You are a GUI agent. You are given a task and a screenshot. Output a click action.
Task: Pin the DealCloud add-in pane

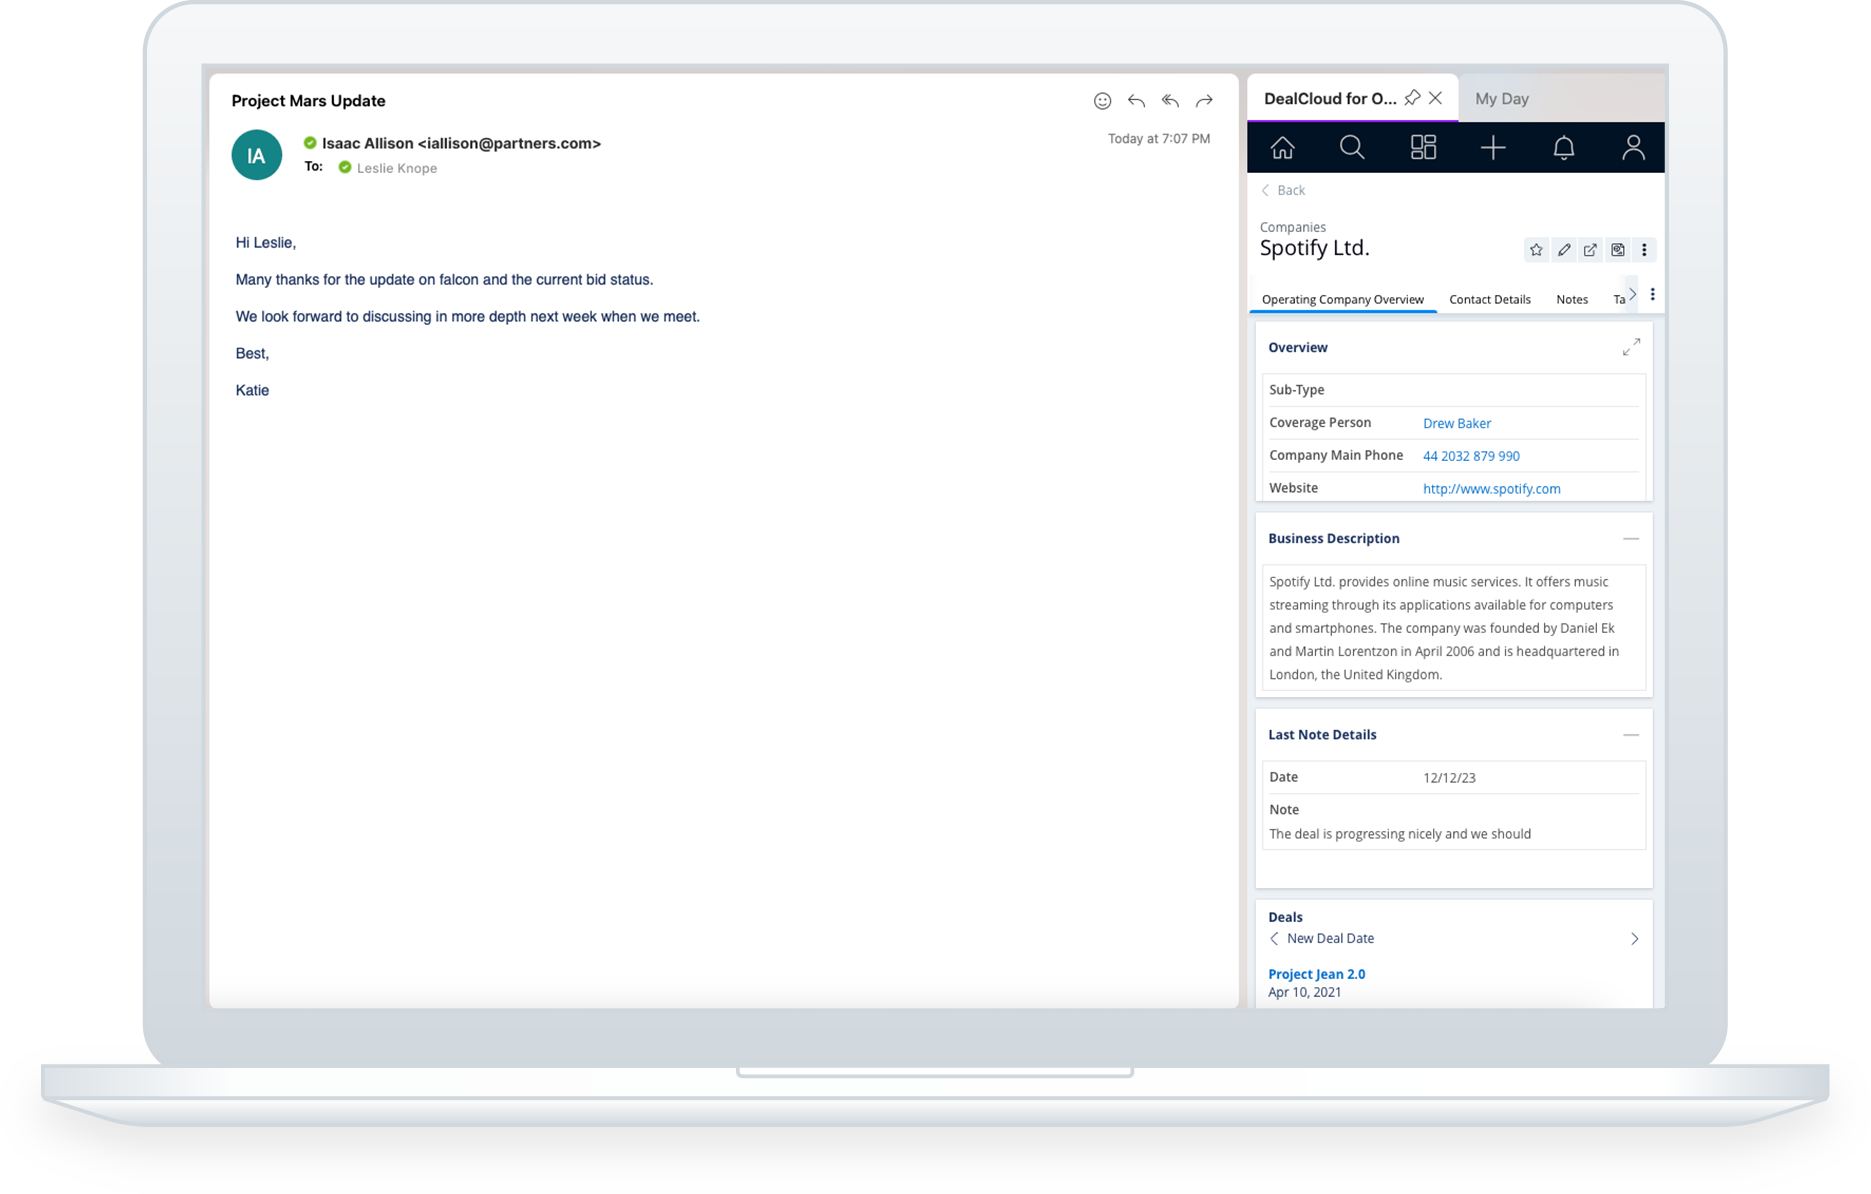click(1413, 98)
